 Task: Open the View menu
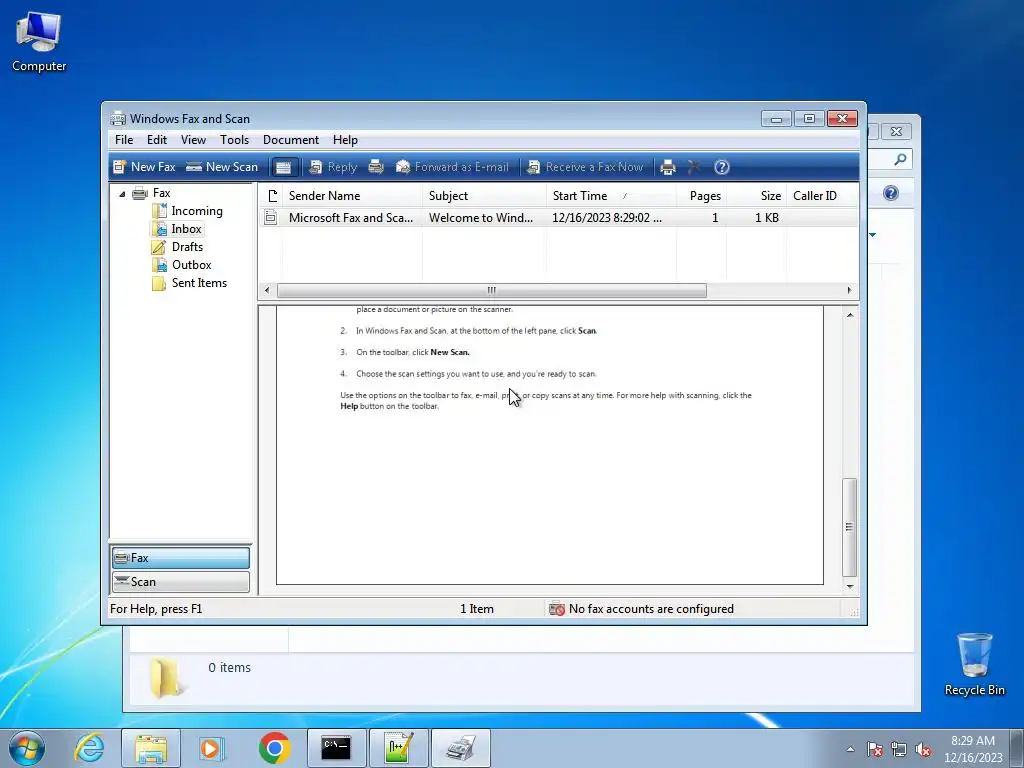coord(193,140)
